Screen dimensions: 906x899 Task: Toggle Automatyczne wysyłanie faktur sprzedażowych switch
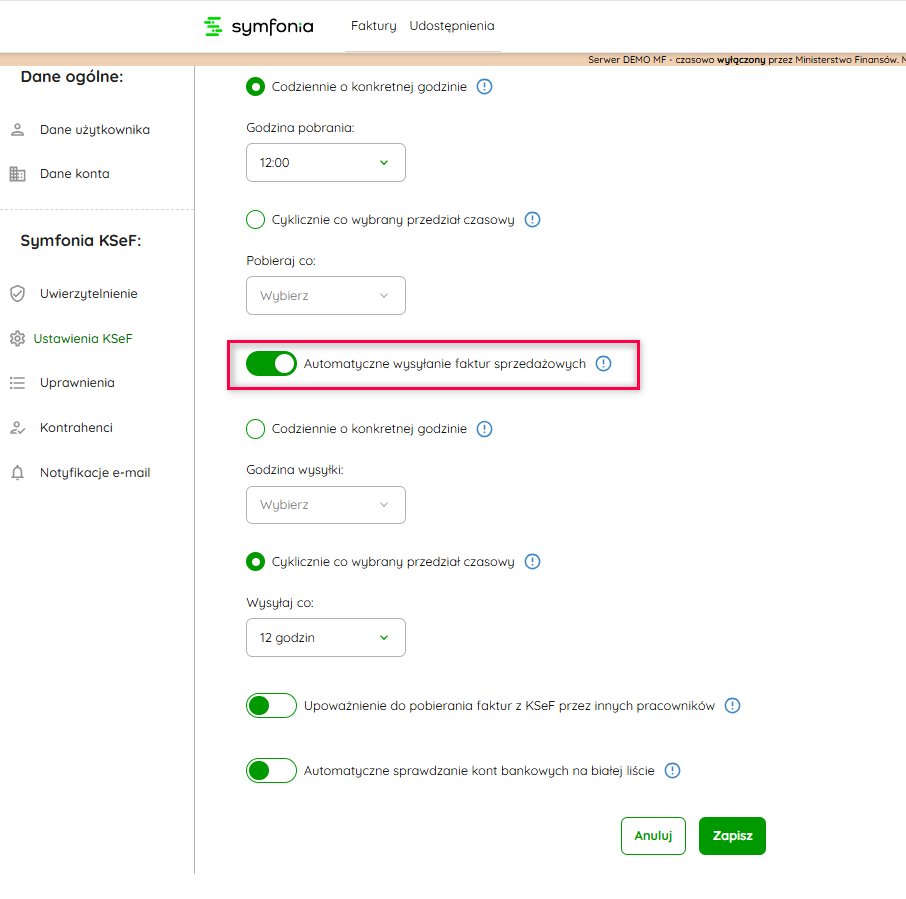[x=272, y=364]
